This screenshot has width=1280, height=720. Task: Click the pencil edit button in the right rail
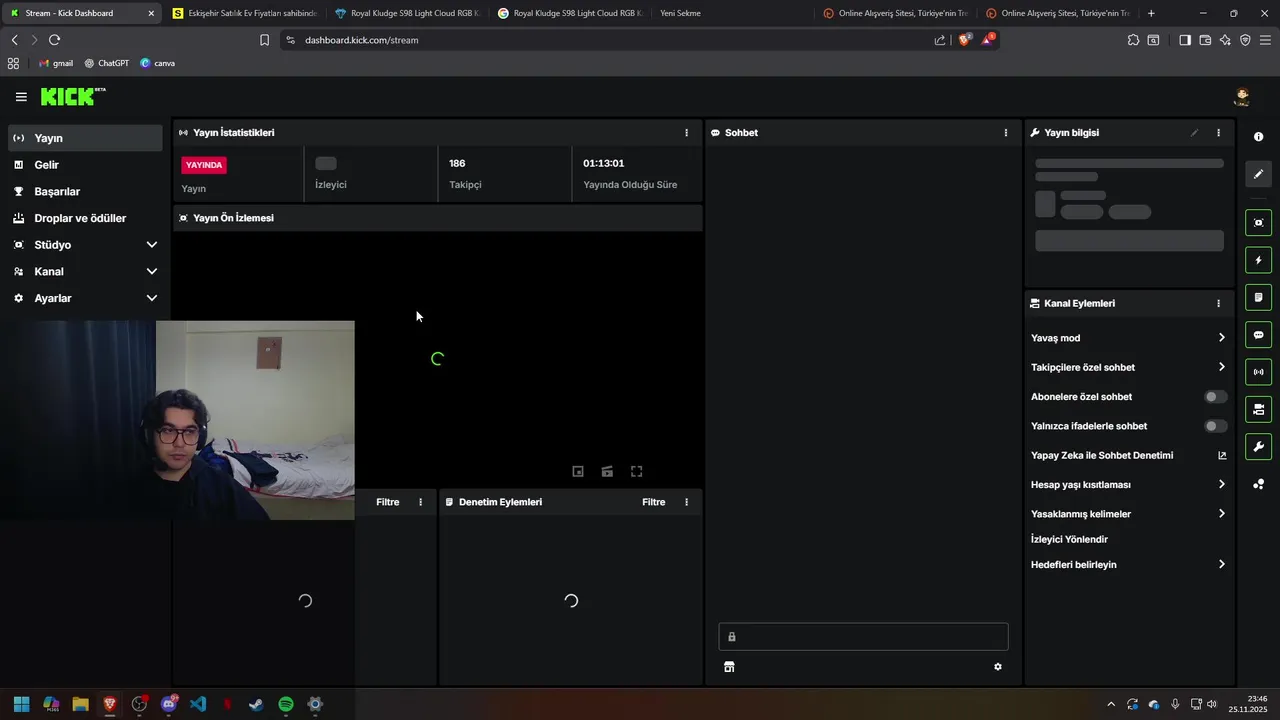click(x=1259, y=174)
